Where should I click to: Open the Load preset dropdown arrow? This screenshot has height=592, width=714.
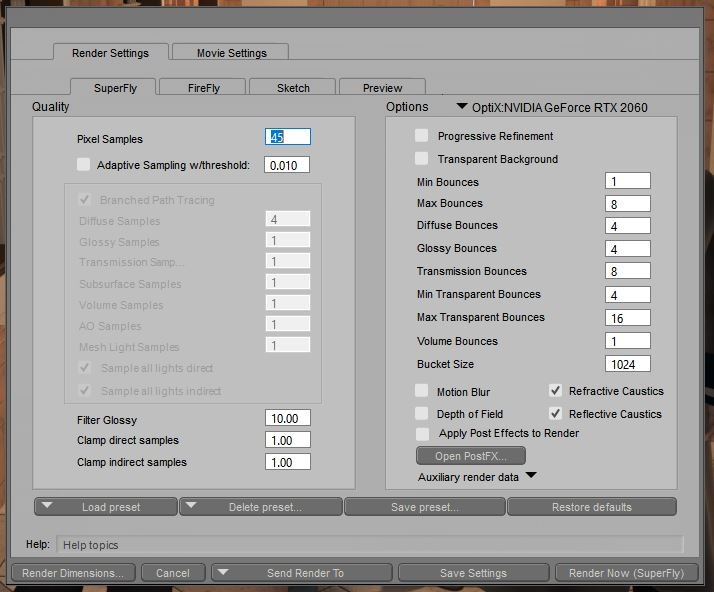(47, 507)
